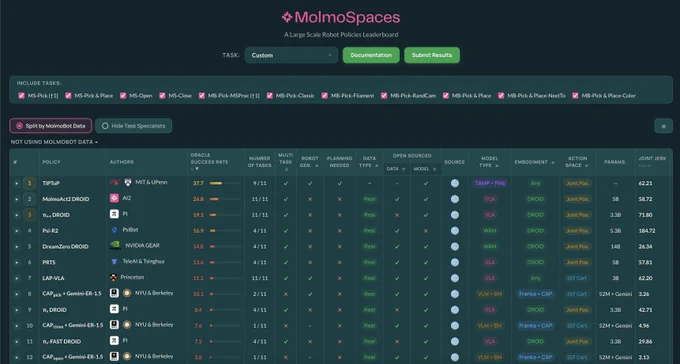
Task: Click the 9 / 11 task count cell
Action: click(x=259, y=184)
